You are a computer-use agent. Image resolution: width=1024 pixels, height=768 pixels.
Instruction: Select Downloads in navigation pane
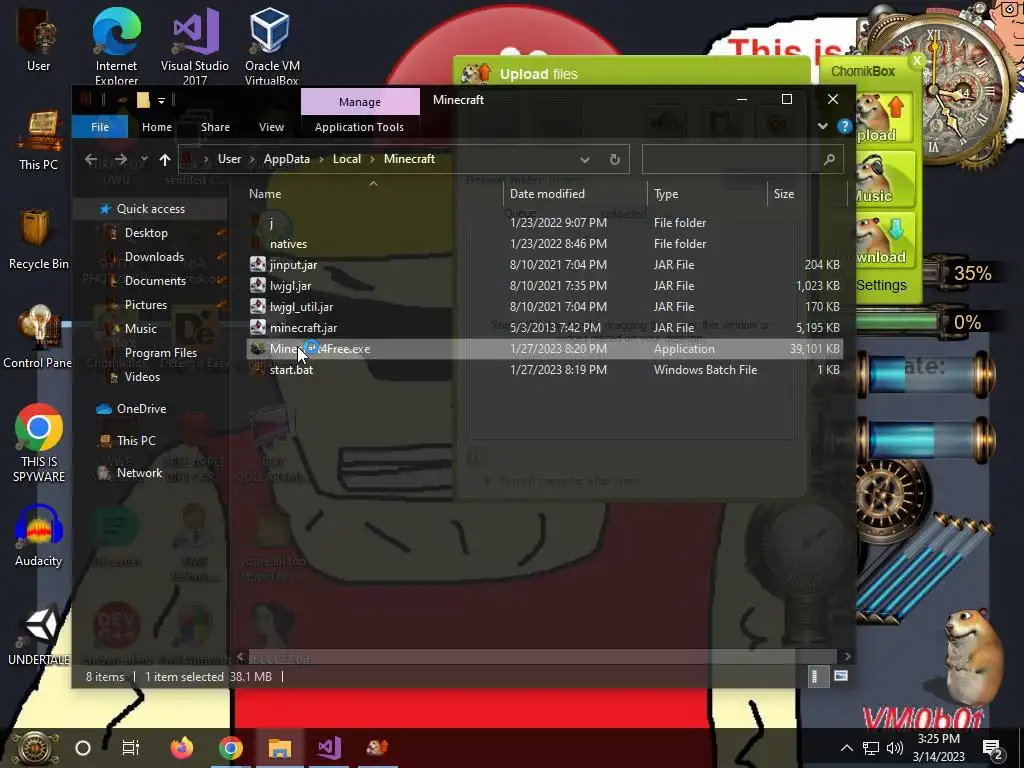coord(154,257)
